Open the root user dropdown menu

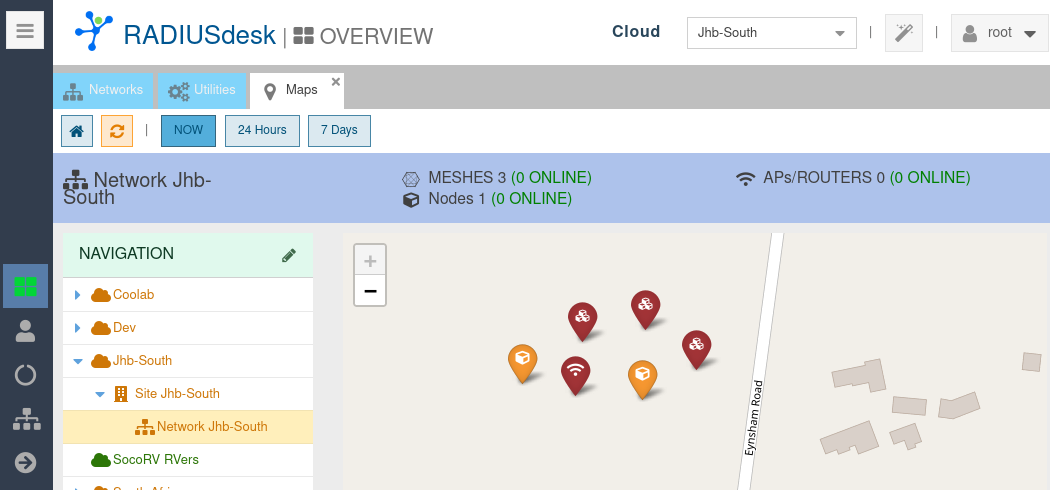[x=998, y=33]
